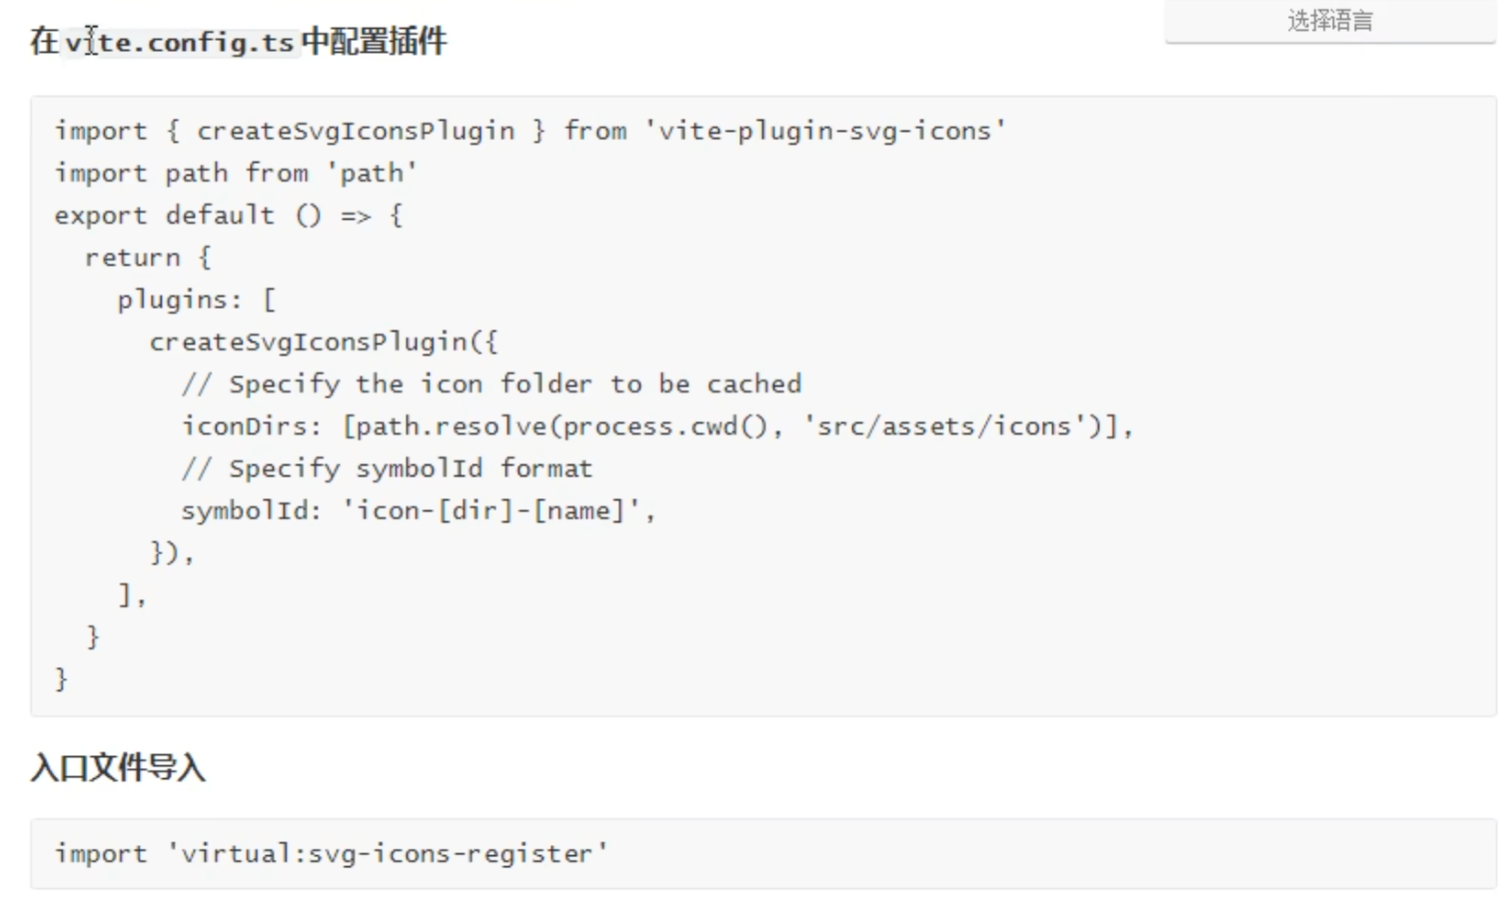Click the iconDirs property name
This screenshot has width=1511, height=902.
click(x=244, y=427)
